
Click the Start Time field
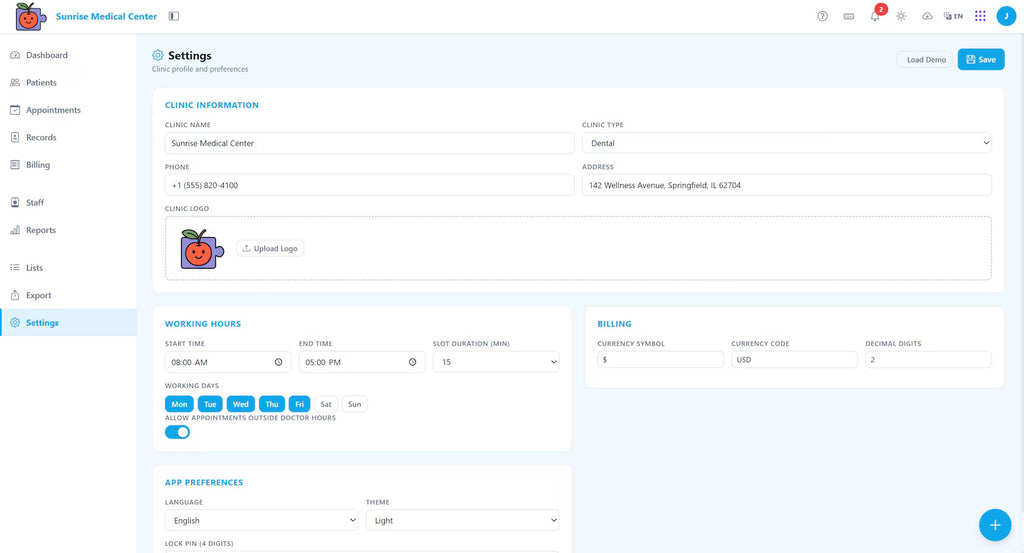point(228,362)
